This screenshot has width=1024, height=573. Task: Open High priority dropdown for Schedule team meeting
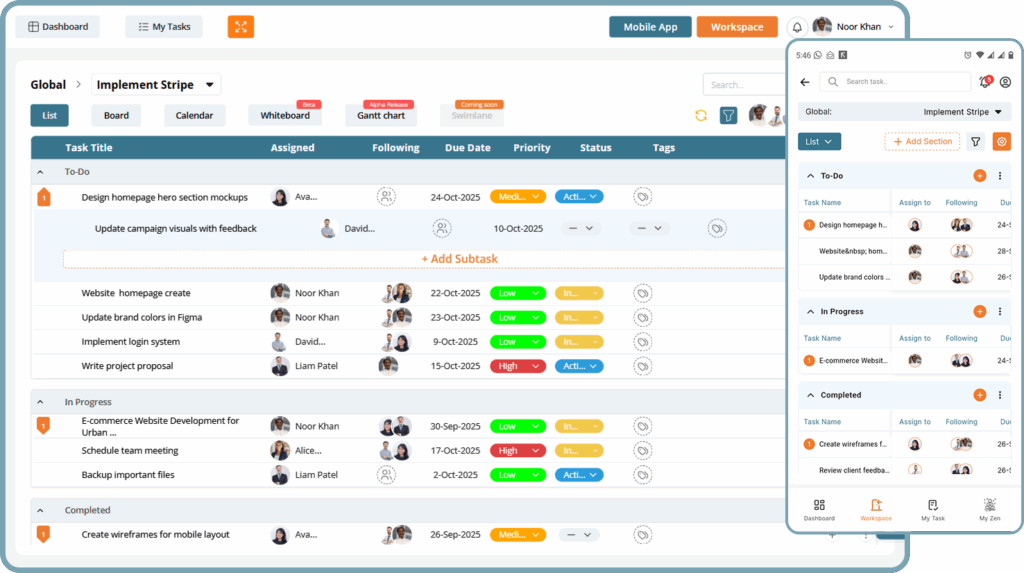pos(517,451)
